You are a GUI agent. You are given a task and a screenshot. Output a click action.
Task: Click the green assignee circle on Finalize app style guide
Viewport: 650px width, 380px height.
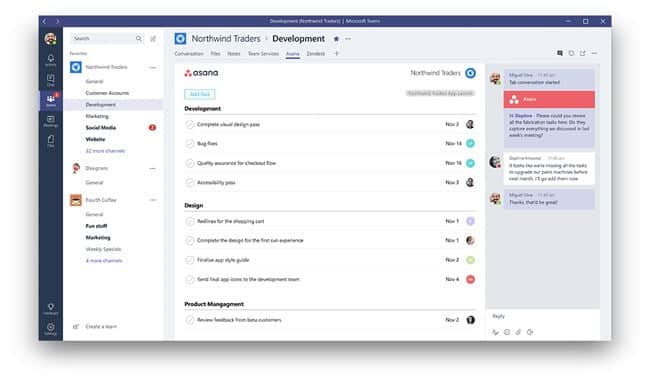coord(470,260)
